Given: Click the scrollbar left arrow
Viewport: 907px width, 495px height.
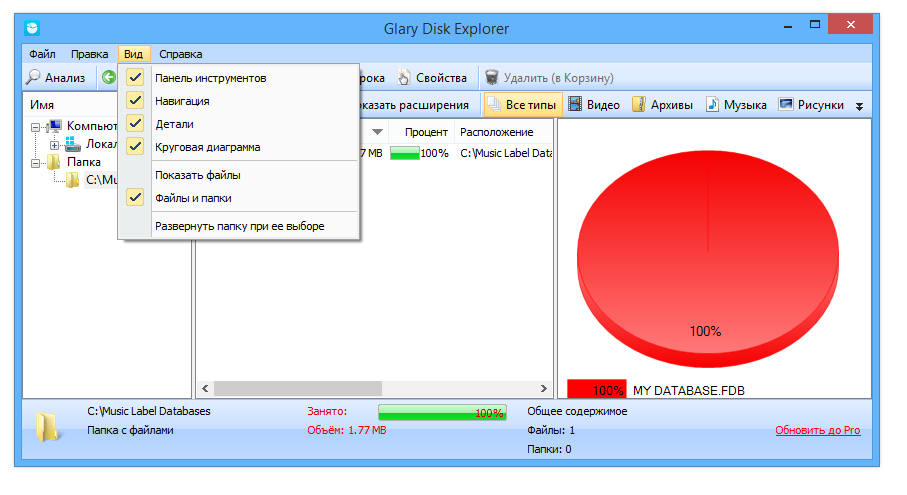Looking at the screenshot, I should pyautogui.click(x=205, y=389).
